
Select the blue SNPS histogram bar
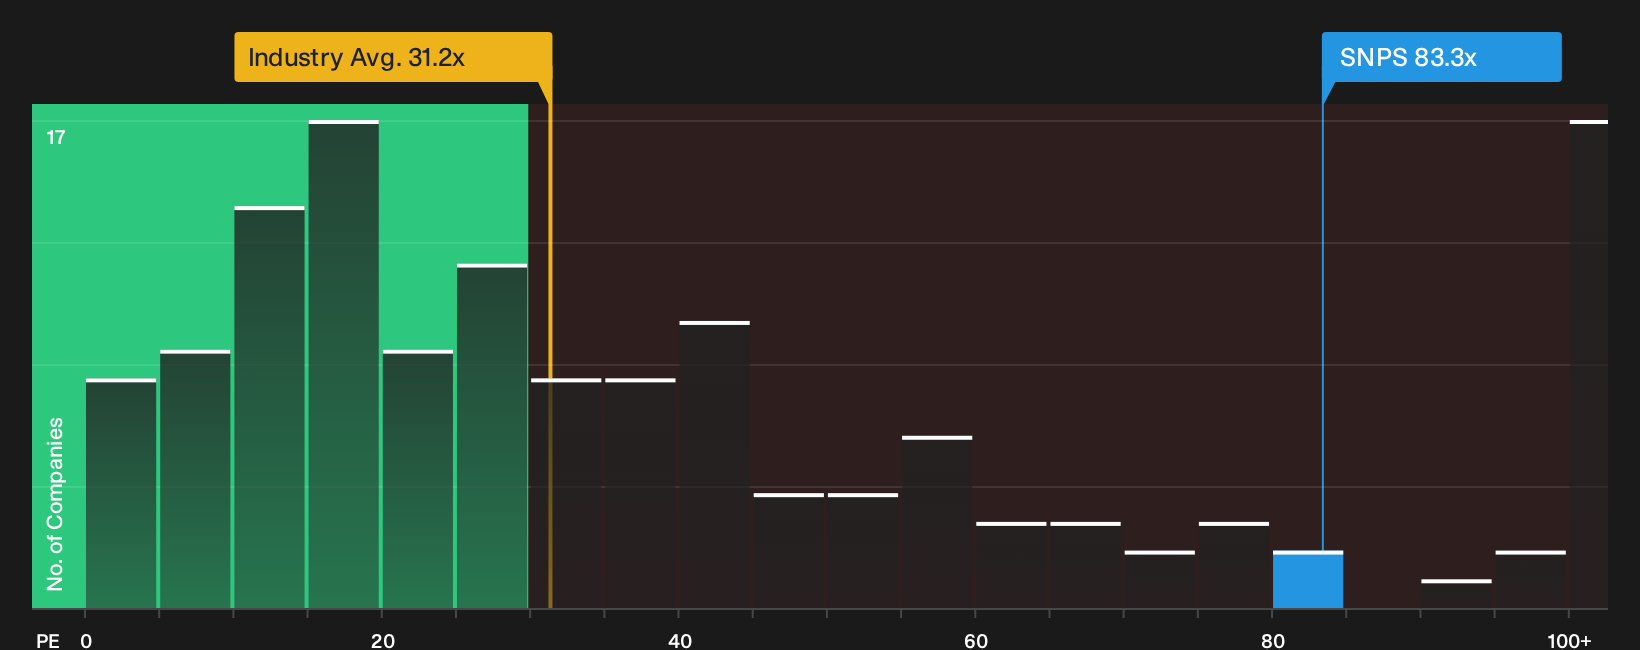point(1308,580)
